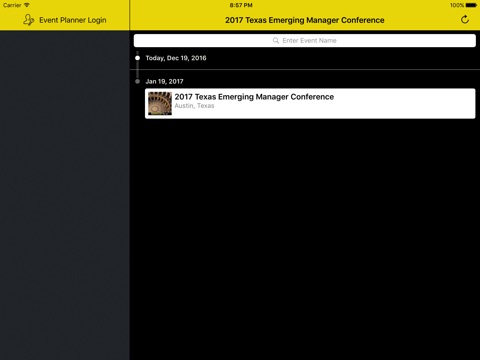
Task: Click the conference thumbnail image
Action: pyautogui.click(x=160, y=104)
